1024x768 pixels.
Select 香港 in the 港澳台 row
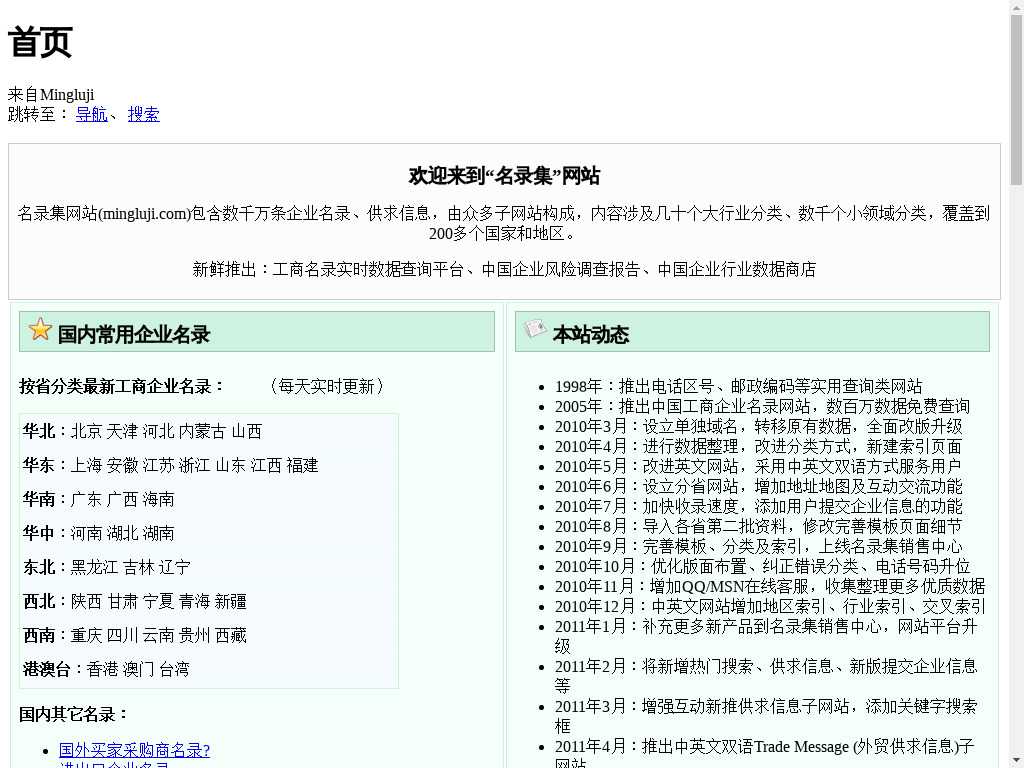(102, 669)
